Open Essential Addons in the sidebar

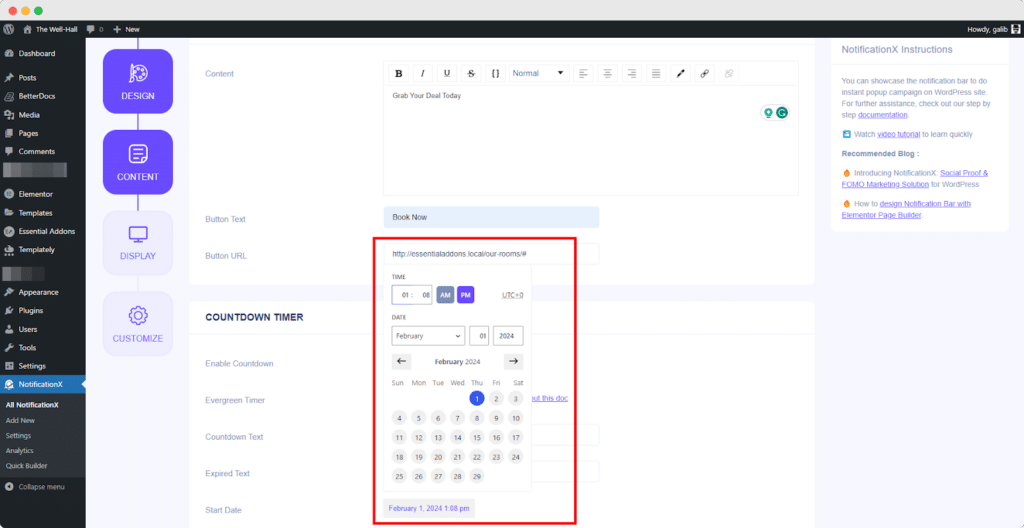pyautogui.click(x=46, y=231)
